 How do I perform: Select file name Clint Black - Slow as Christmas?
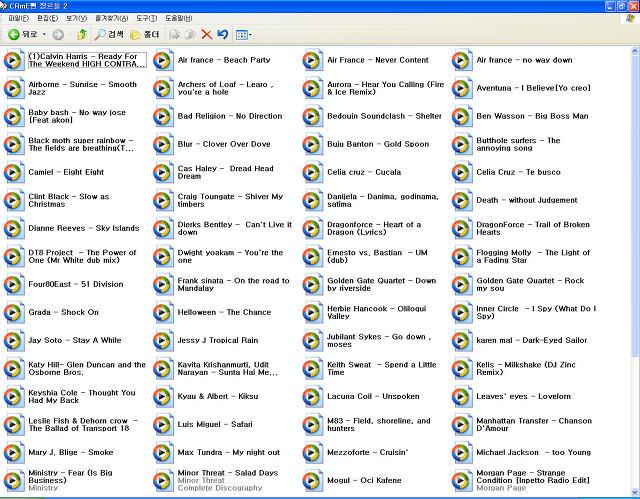pos(69,200)
